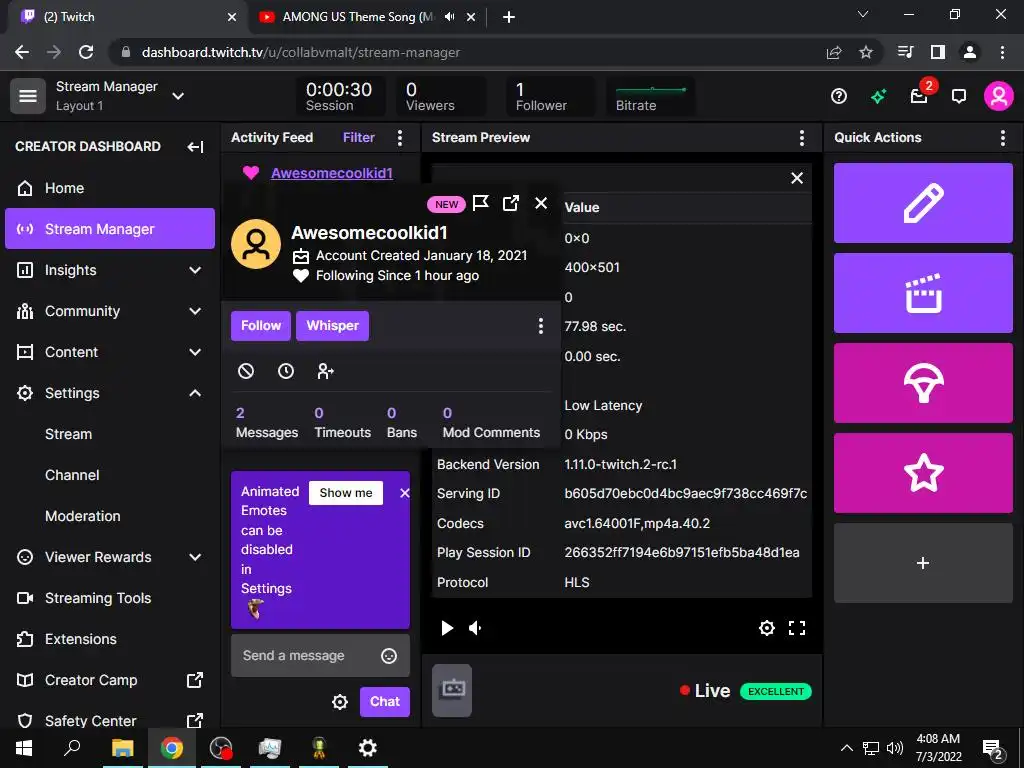This screenshot has height=768, width=1024.
Task: Open Stream Preview options menu
Action: (801, 138)
